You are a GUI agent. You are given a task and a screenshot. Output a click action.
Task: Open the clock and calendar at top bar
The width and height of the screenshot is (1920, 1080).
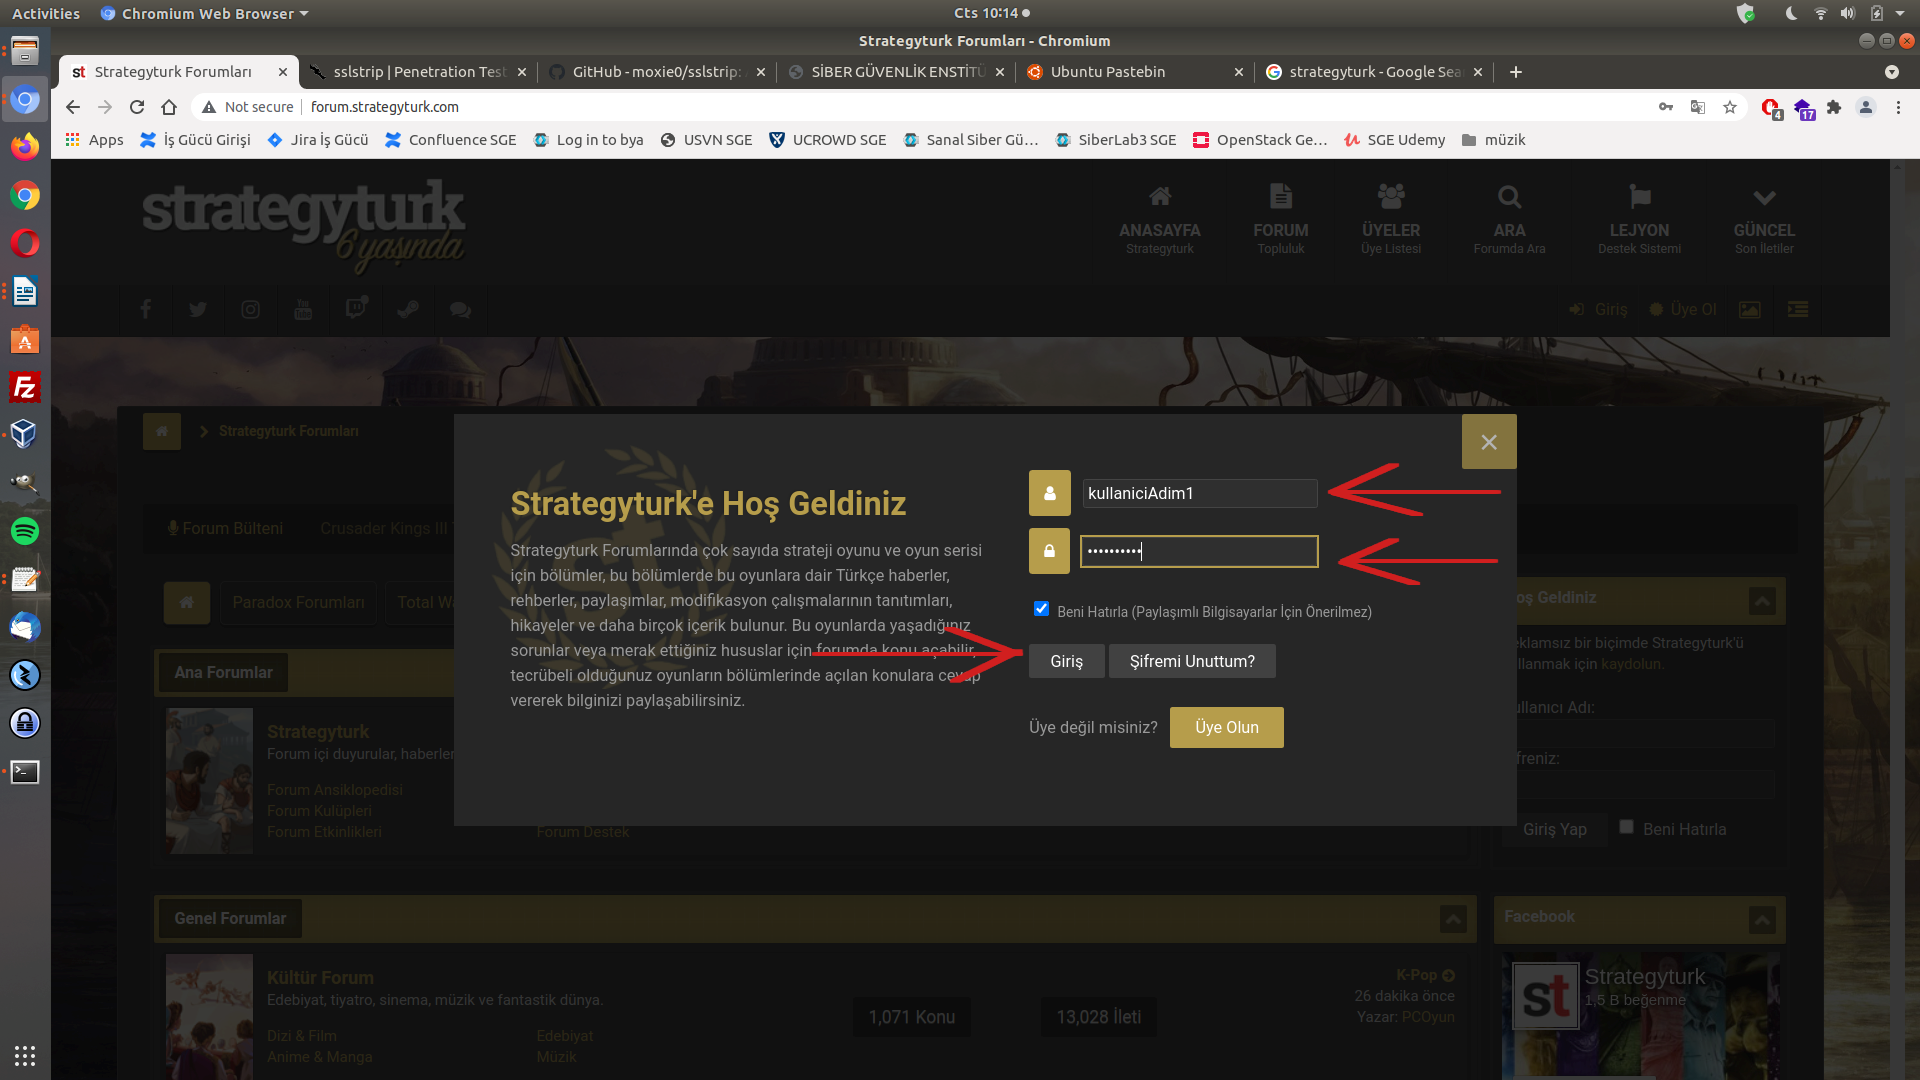(991, 13)
